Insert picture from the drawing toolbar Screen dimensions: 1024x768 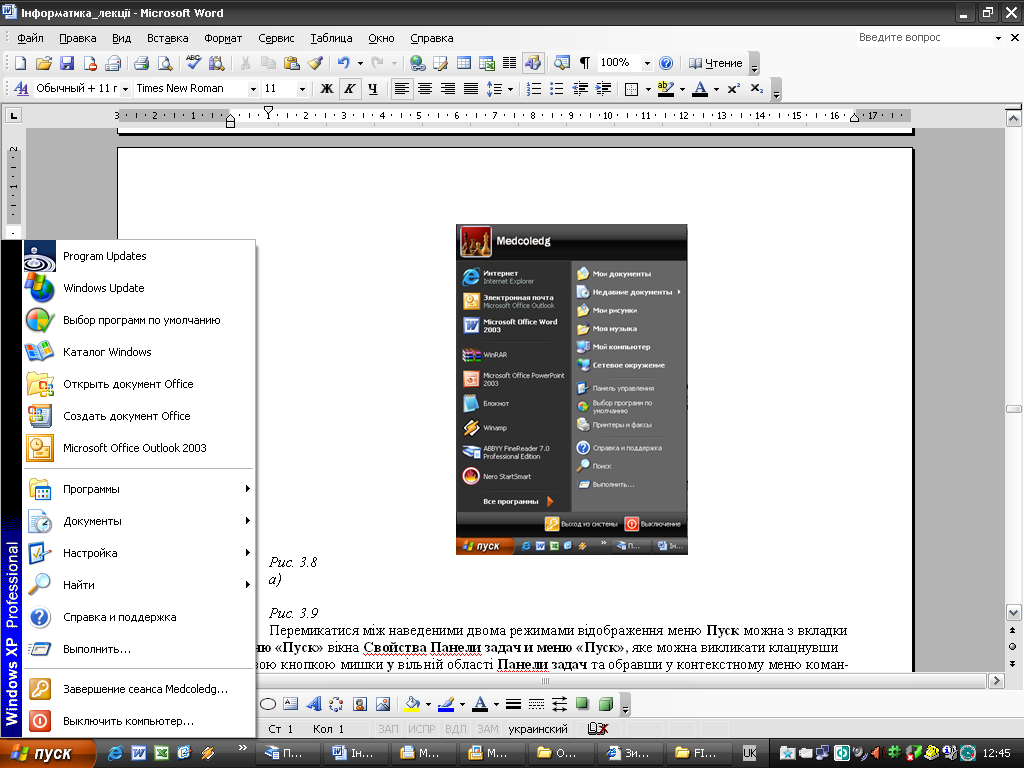(383, 704)
